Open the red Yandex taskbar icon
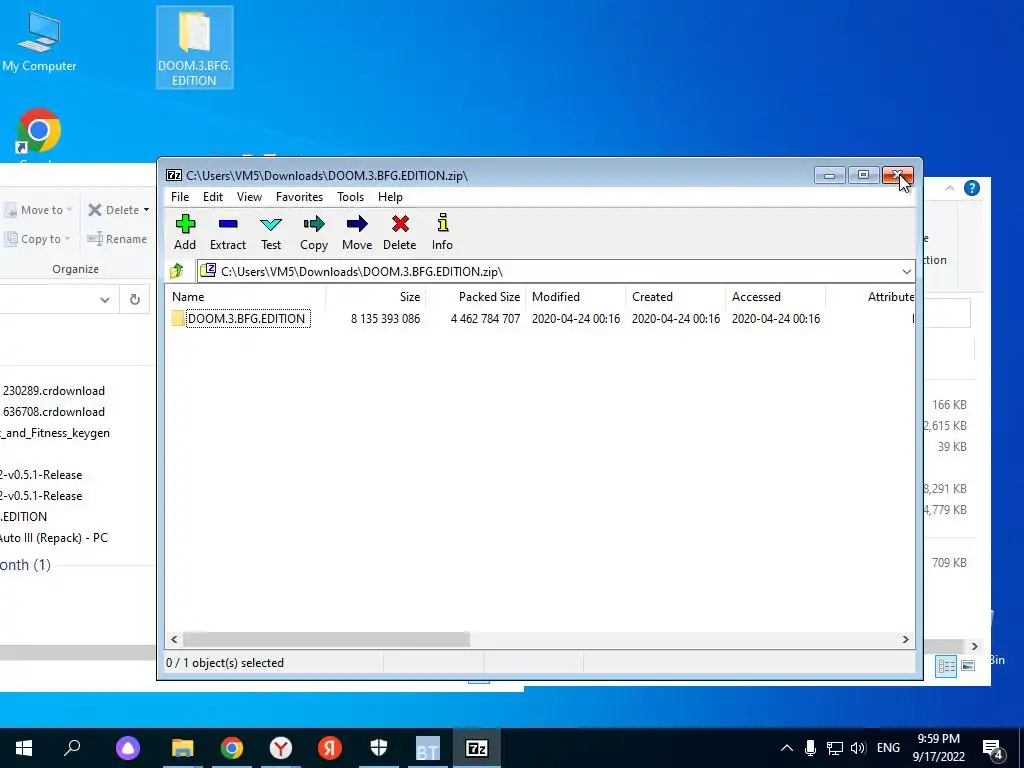 pyautogui.click(x=330, y=748)
